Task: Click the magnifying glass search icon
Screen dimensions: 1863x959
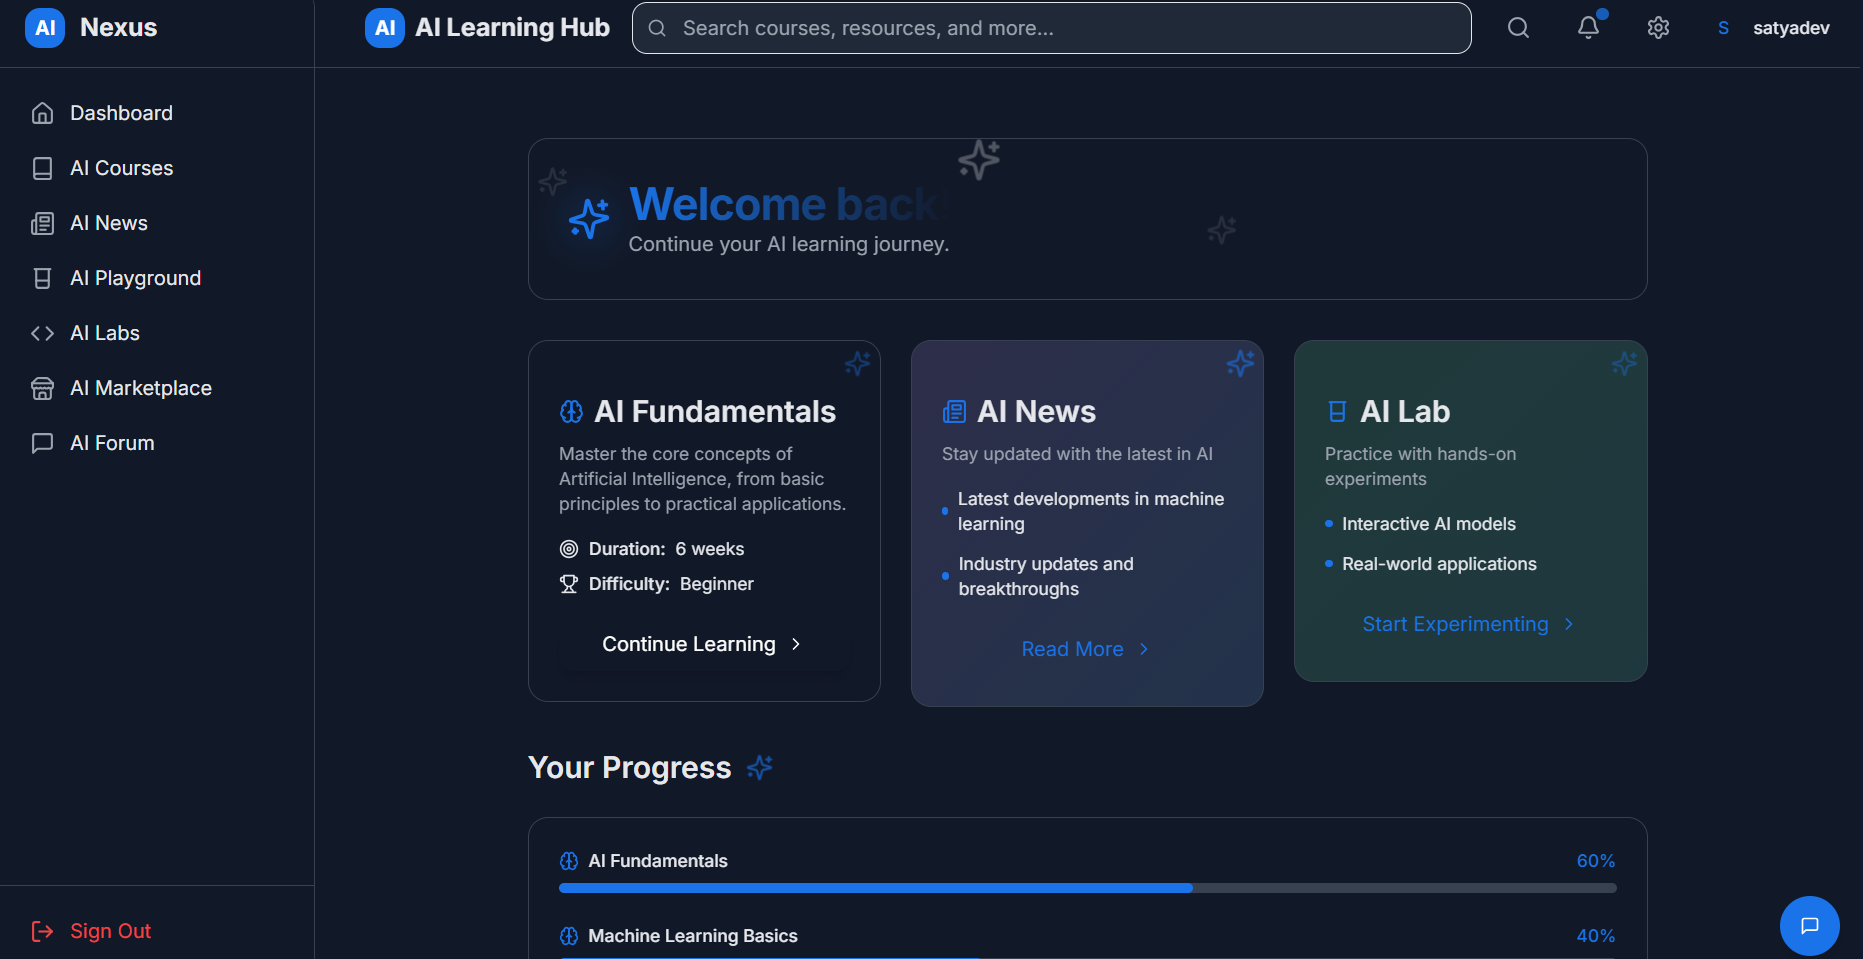Action: click(x=1518, y=28)
